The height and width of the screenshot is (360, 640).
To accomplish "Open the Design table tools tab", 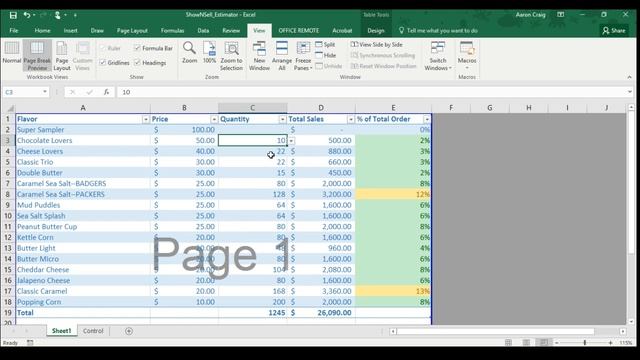I will pos(376,31).
